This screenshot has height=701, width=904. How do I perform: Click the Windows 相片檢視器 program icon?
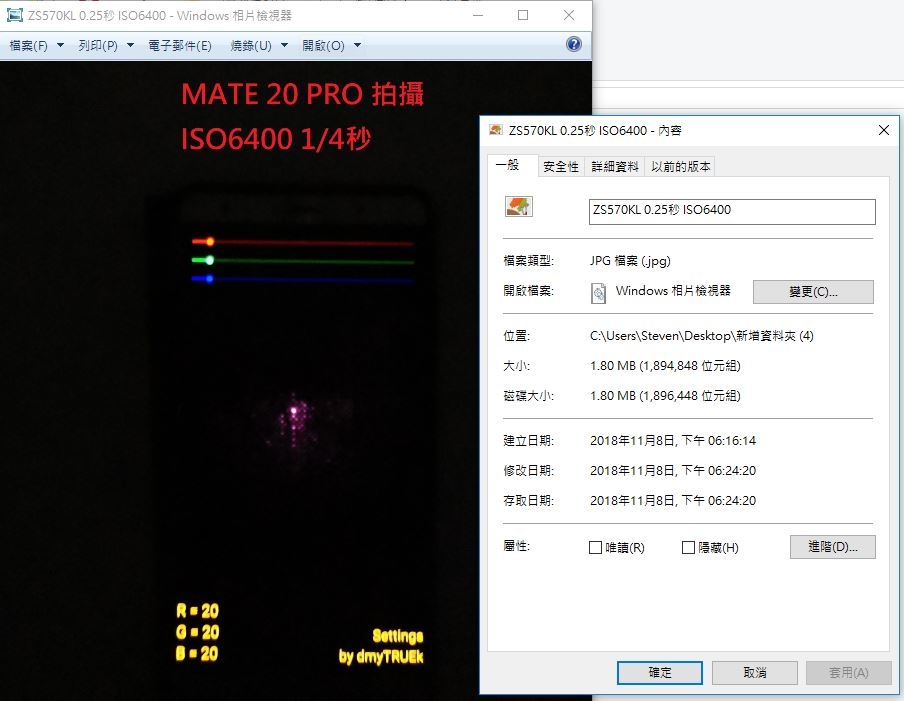click(x=599, y=293)
